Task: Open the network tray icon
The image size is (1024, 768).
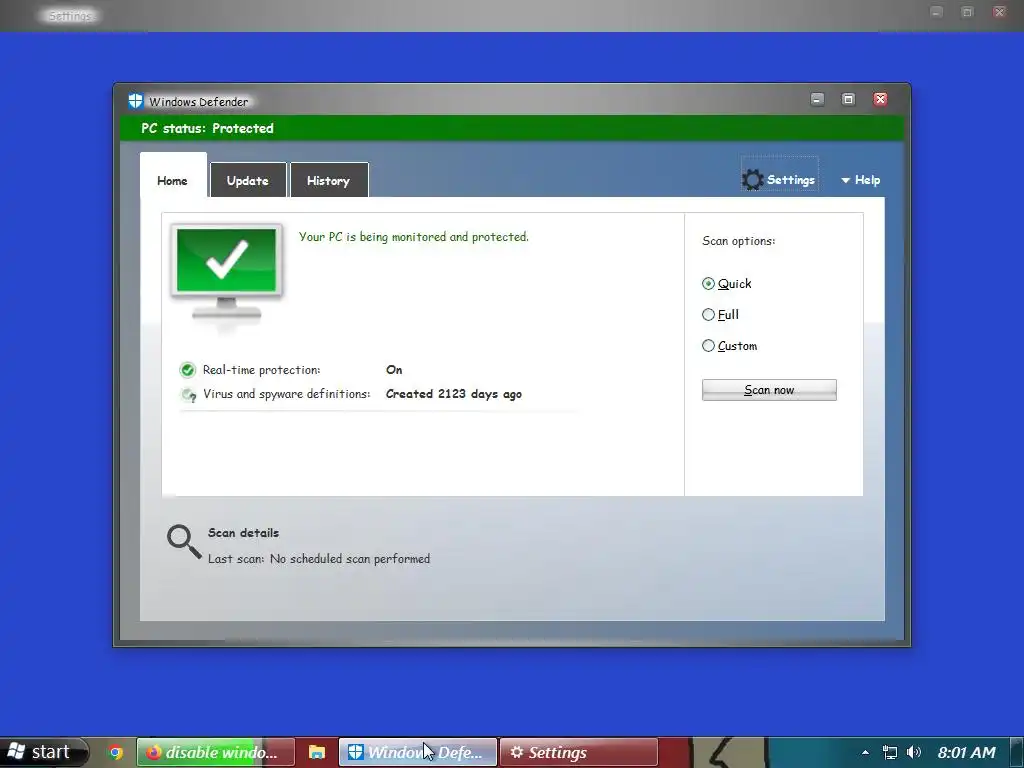Action: (889, 752)
